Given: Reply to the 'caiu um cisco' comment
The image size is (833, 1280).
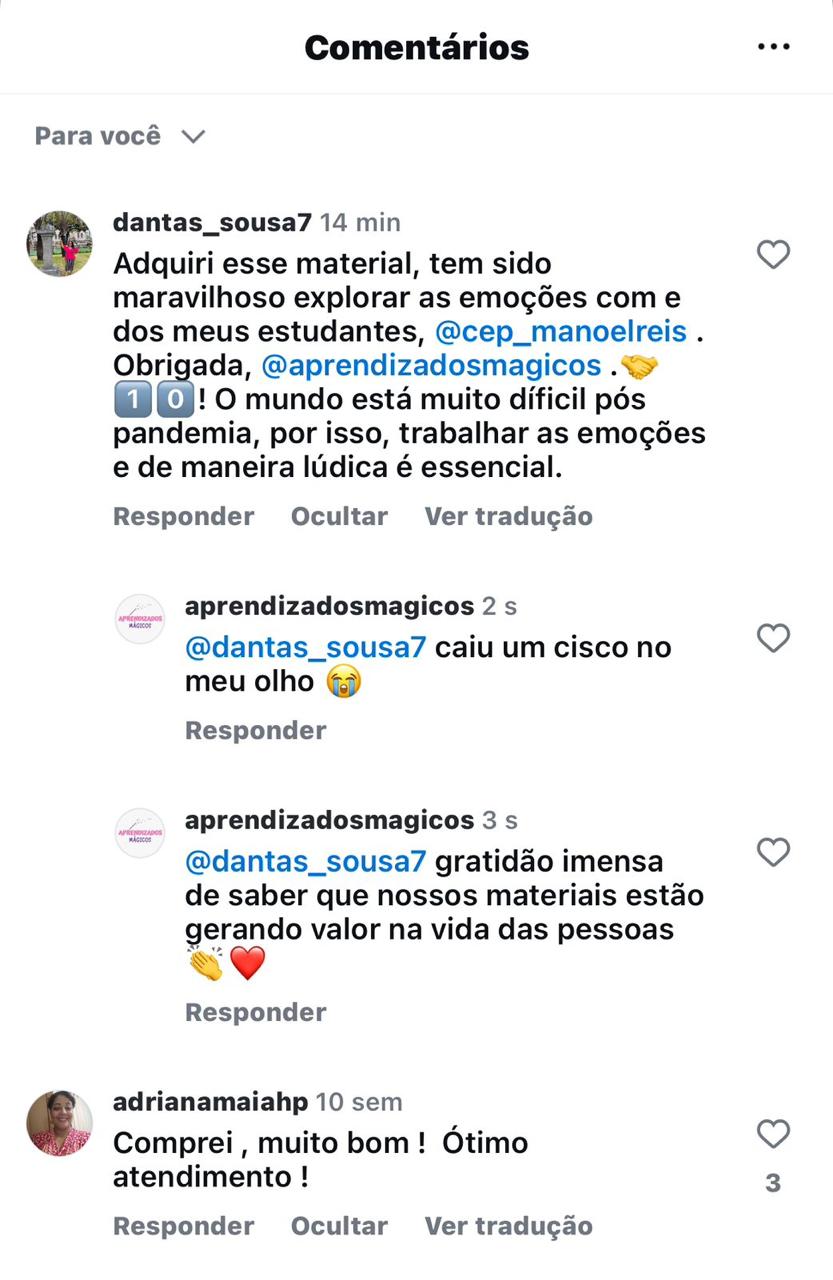Looking at the screenshot, I should tap(255, 730).
